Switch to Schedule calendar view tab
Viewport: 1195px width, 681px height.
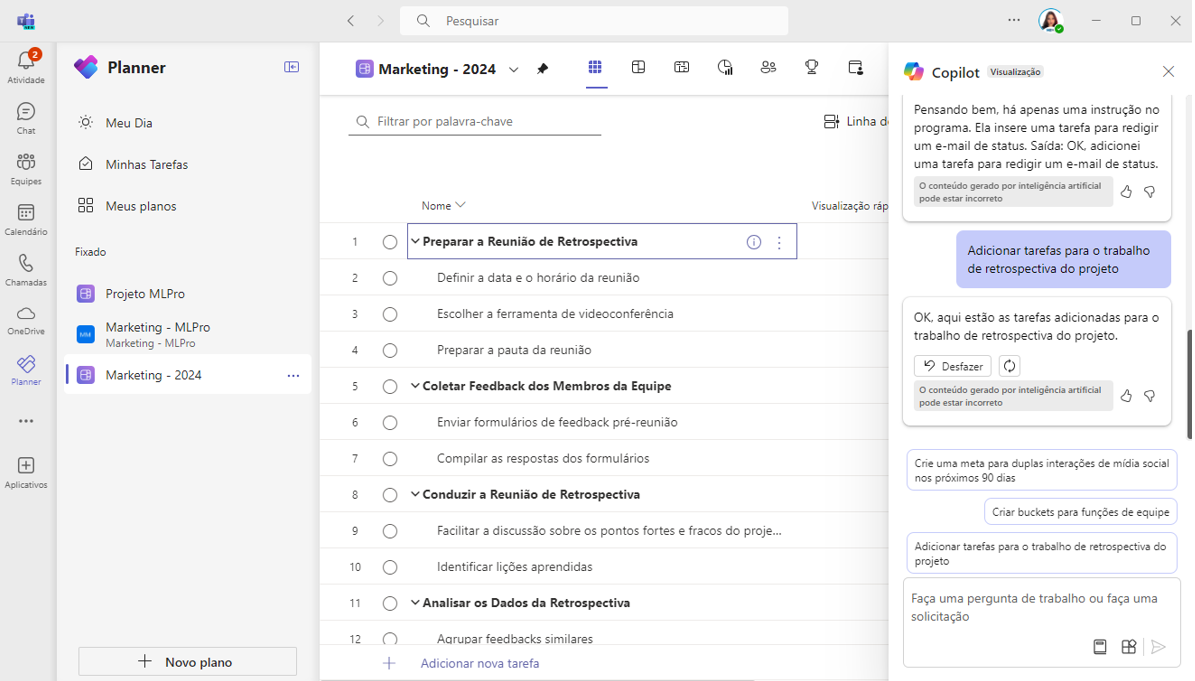coord(682,68)
